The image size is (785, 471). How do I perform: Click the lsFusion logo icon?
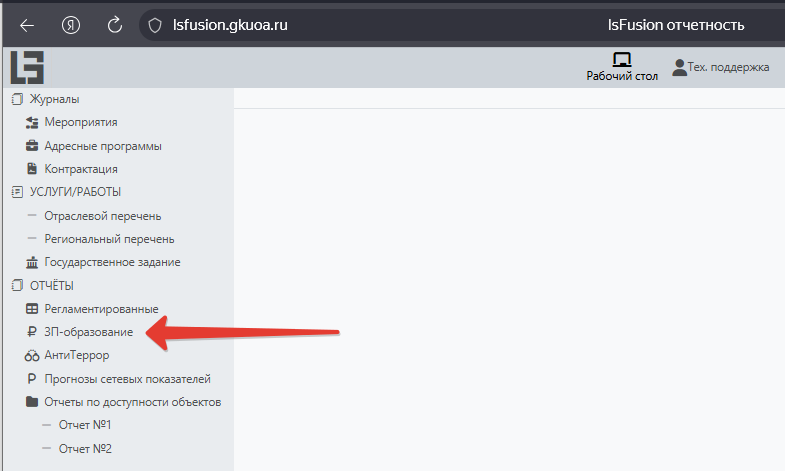coord(27,67)
